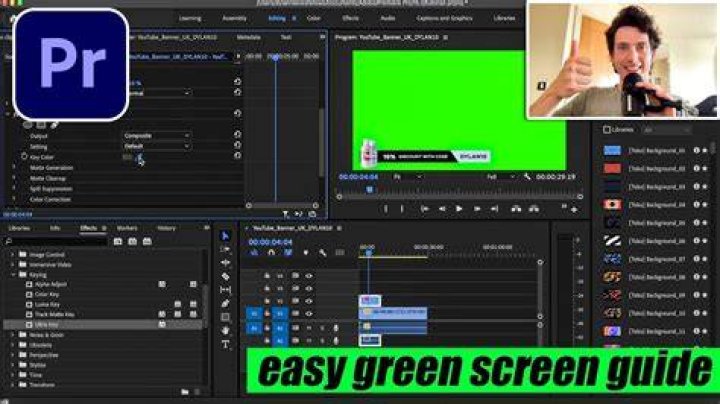Select the Hand tool
The image size is (720, 404).
click(225, 331)
